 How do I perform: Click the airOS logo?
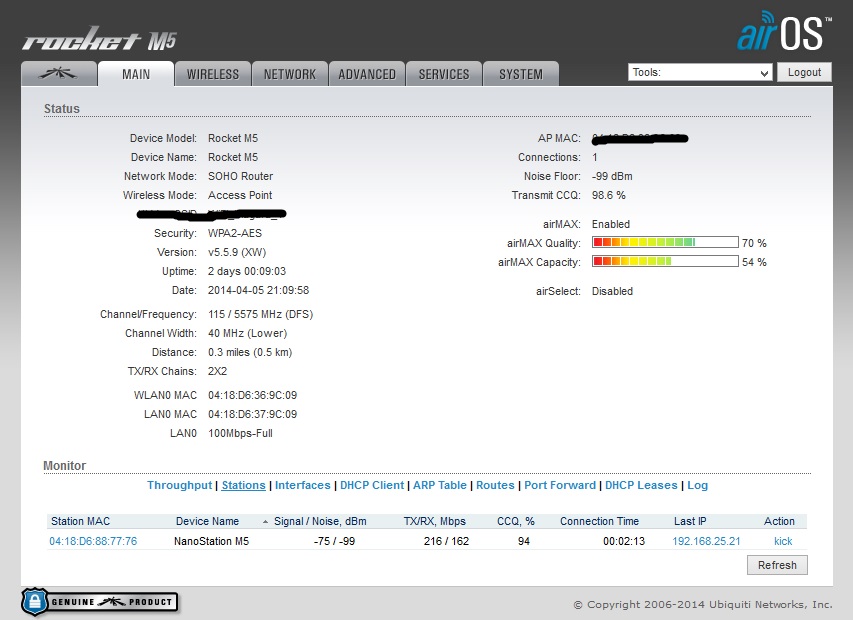pos(784,32)
